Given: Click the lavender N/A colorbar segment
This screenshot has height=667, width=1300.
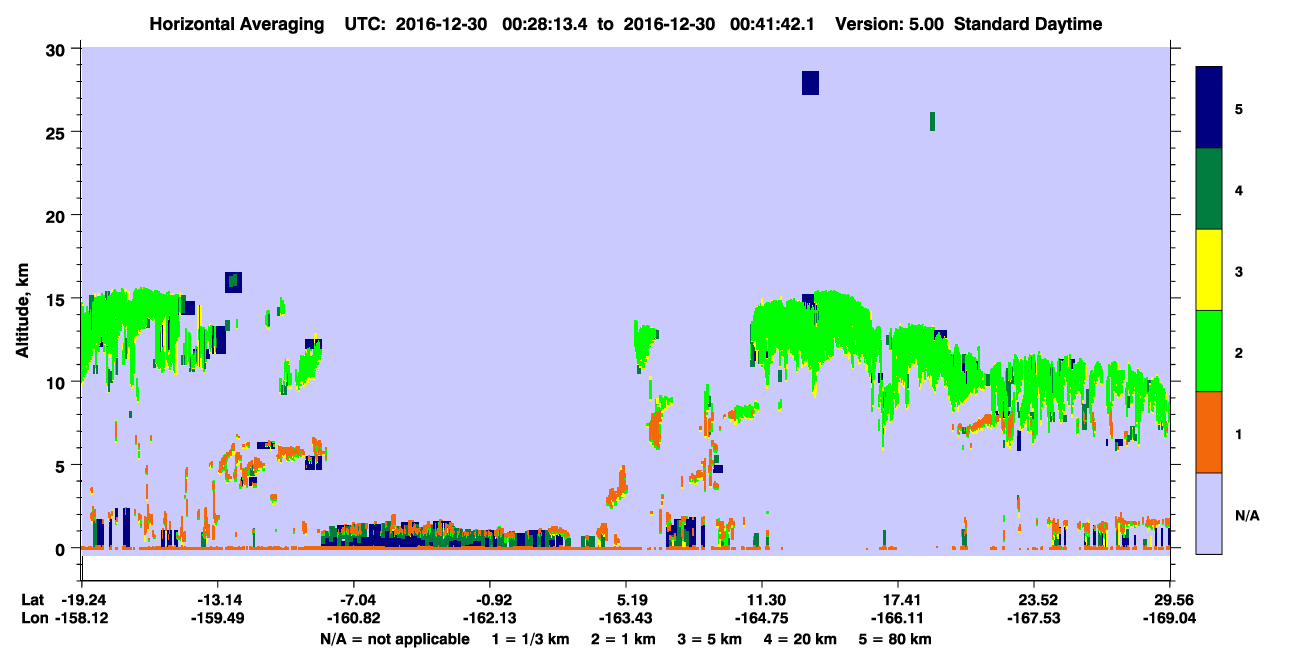Looking at the screenshot, I should (x=1209, y=513).
